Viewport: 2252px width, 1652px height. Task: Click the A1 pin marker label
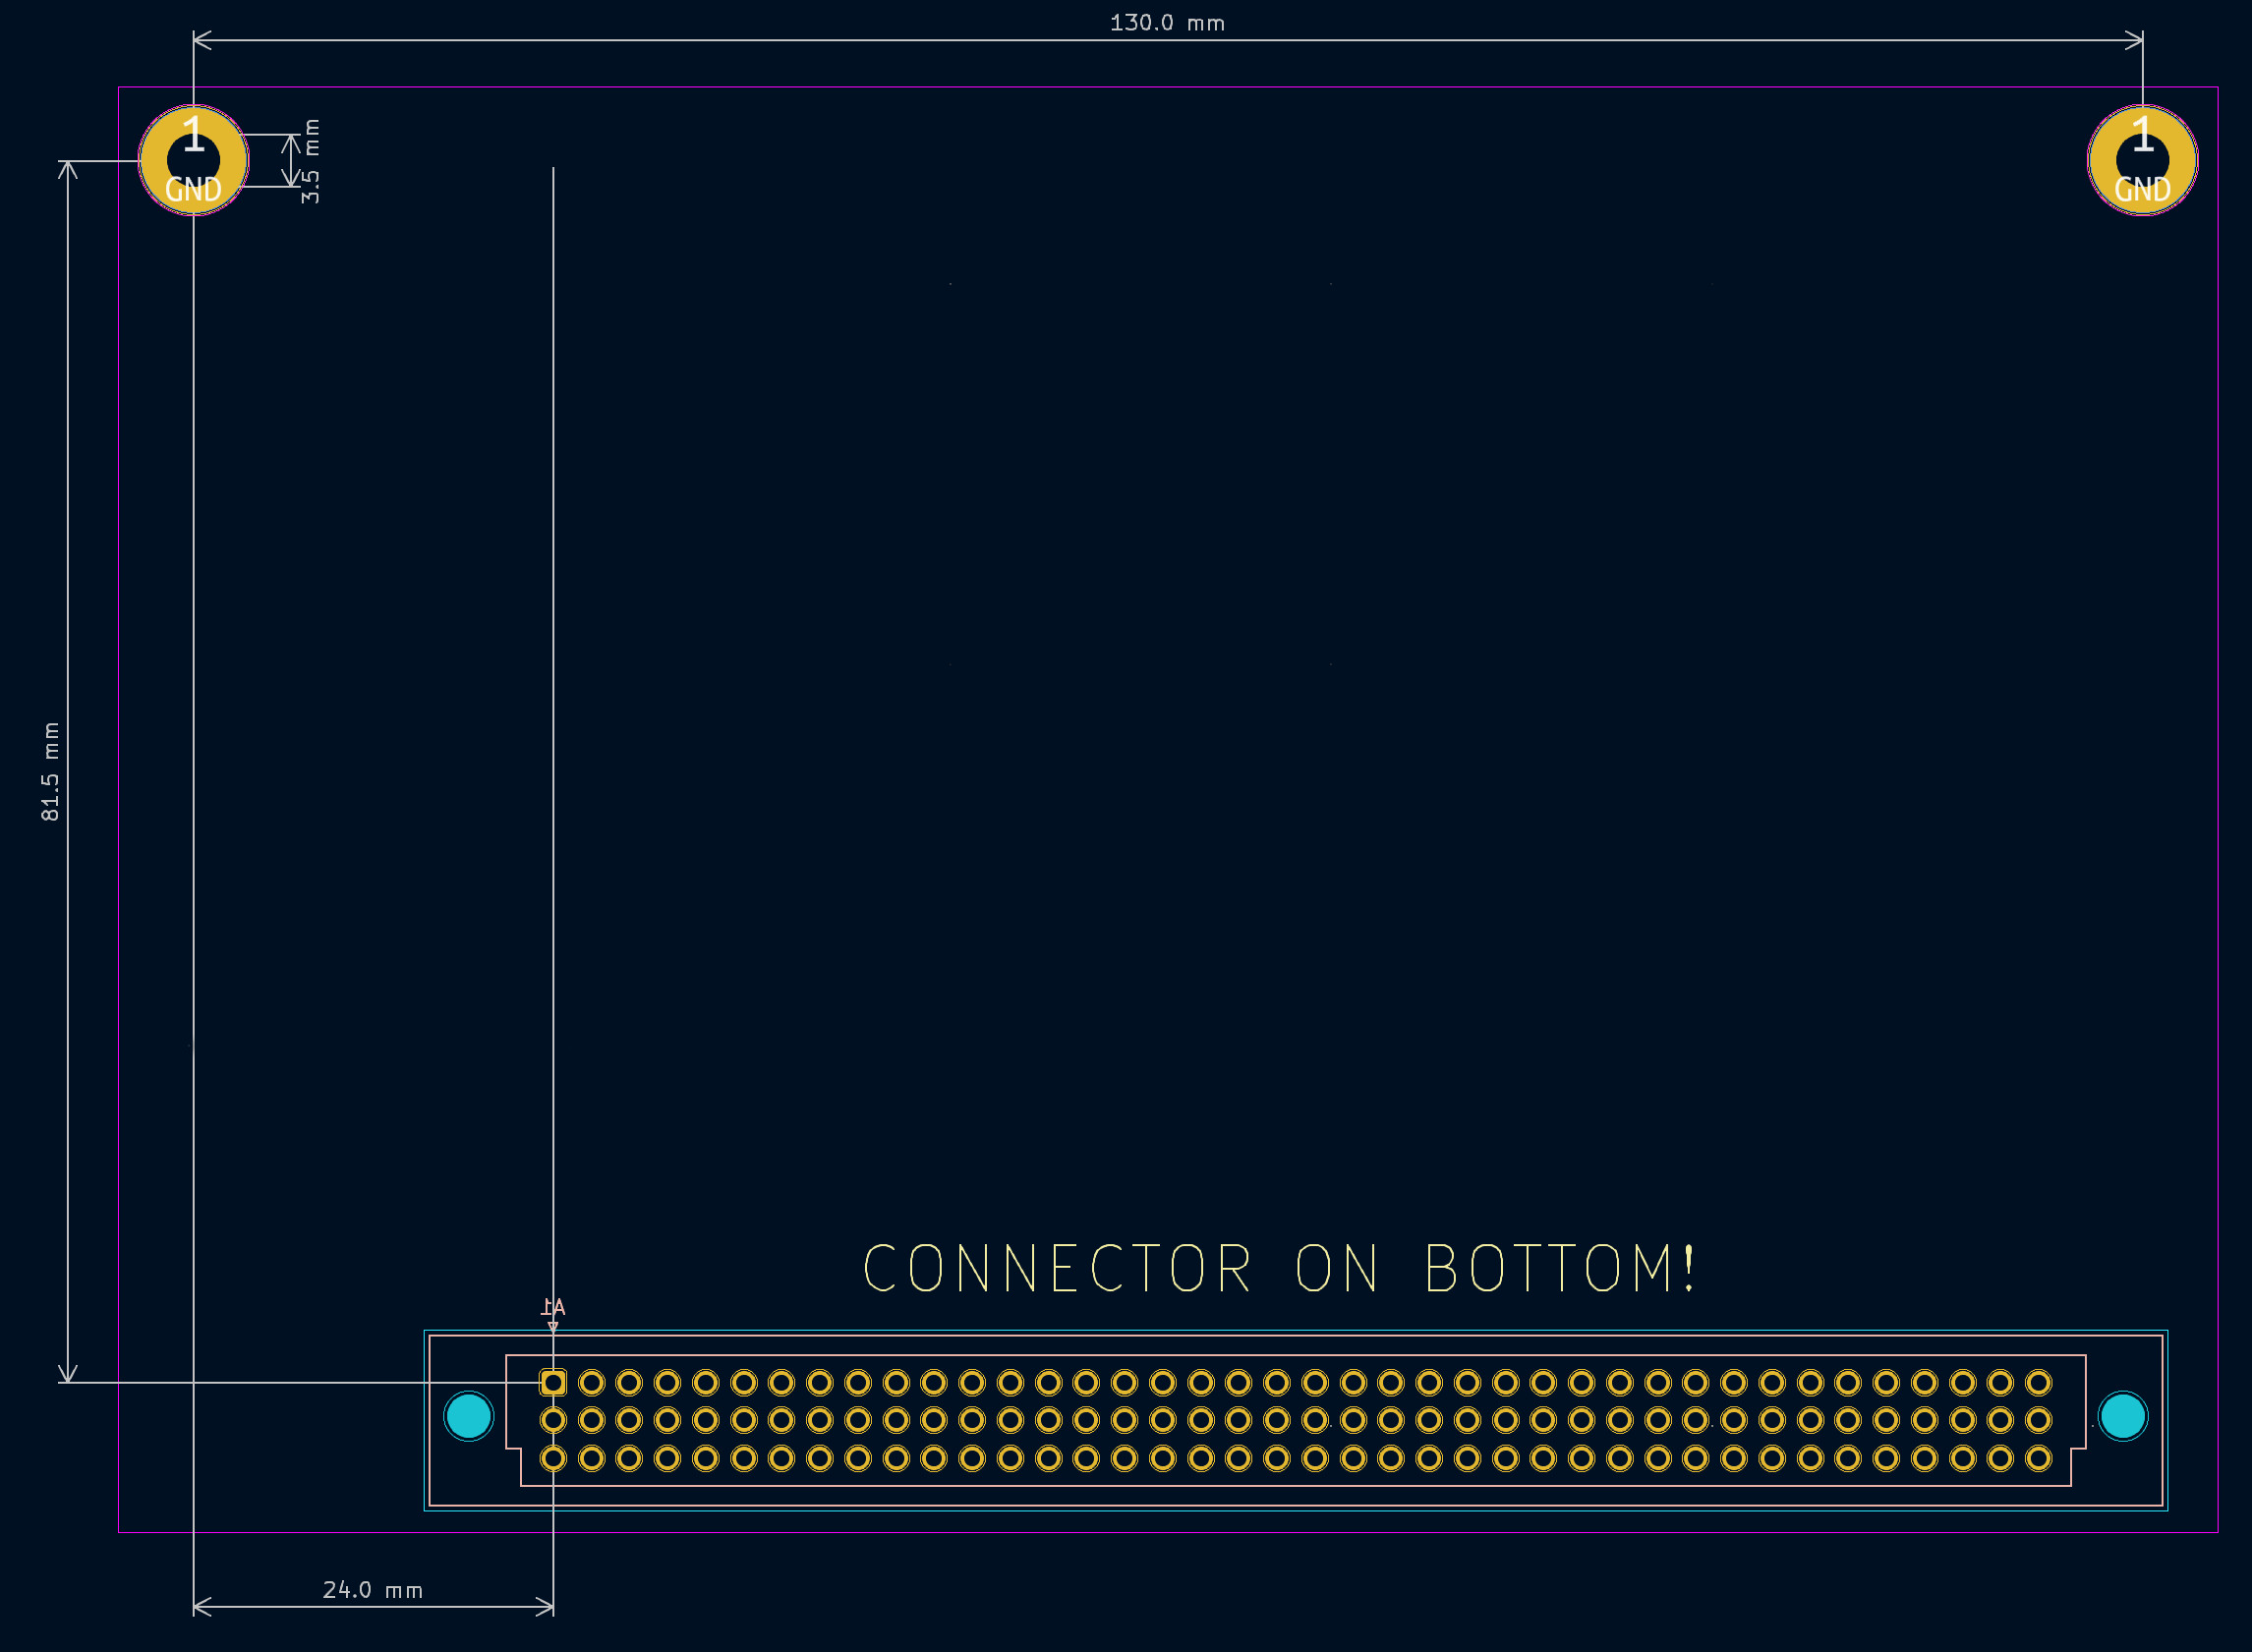pos(553,1307)
